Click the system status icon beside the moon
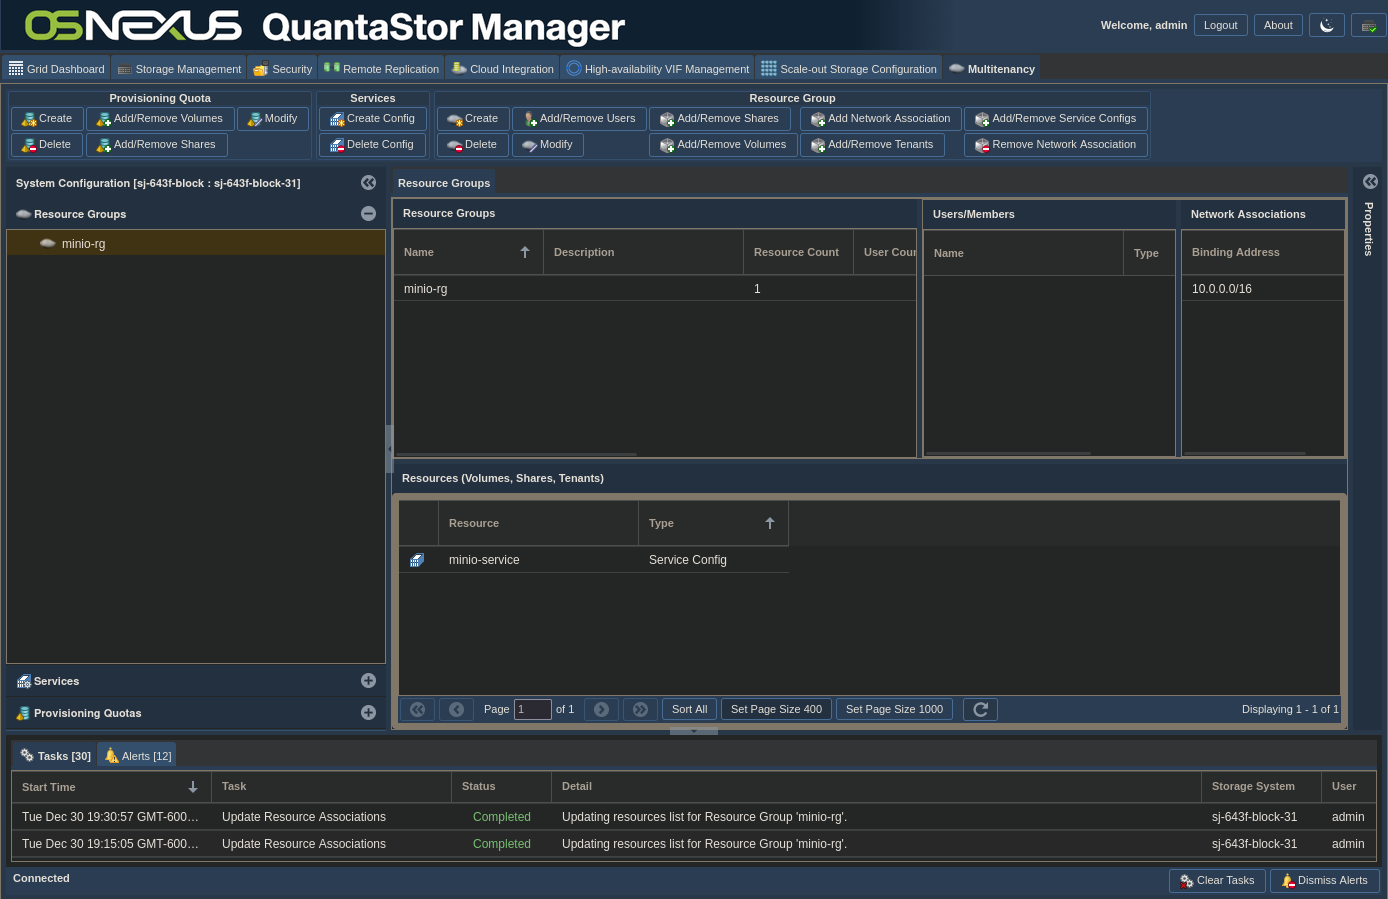Screen dimensions: 1388x899 tap(1368, 25)
